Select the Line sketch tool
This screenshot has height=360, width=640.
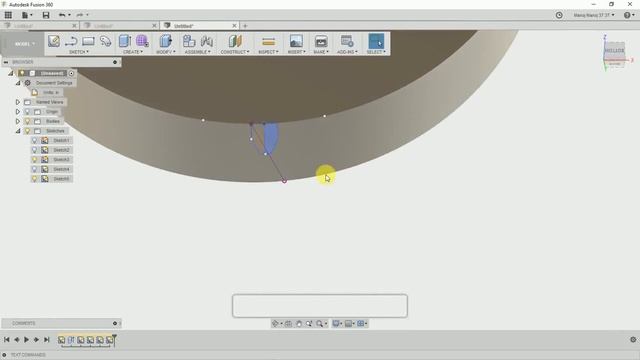[x=71, y=41]
